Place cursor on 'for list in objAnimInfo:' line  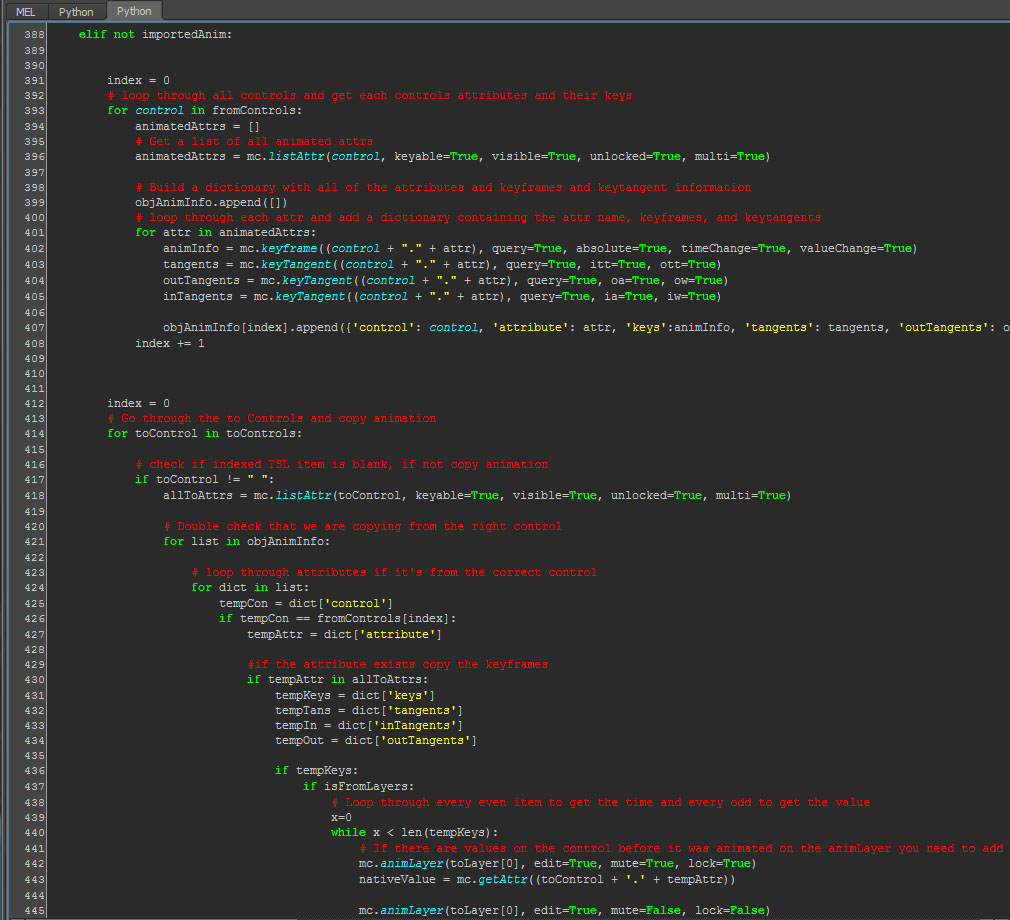point(246,542)
